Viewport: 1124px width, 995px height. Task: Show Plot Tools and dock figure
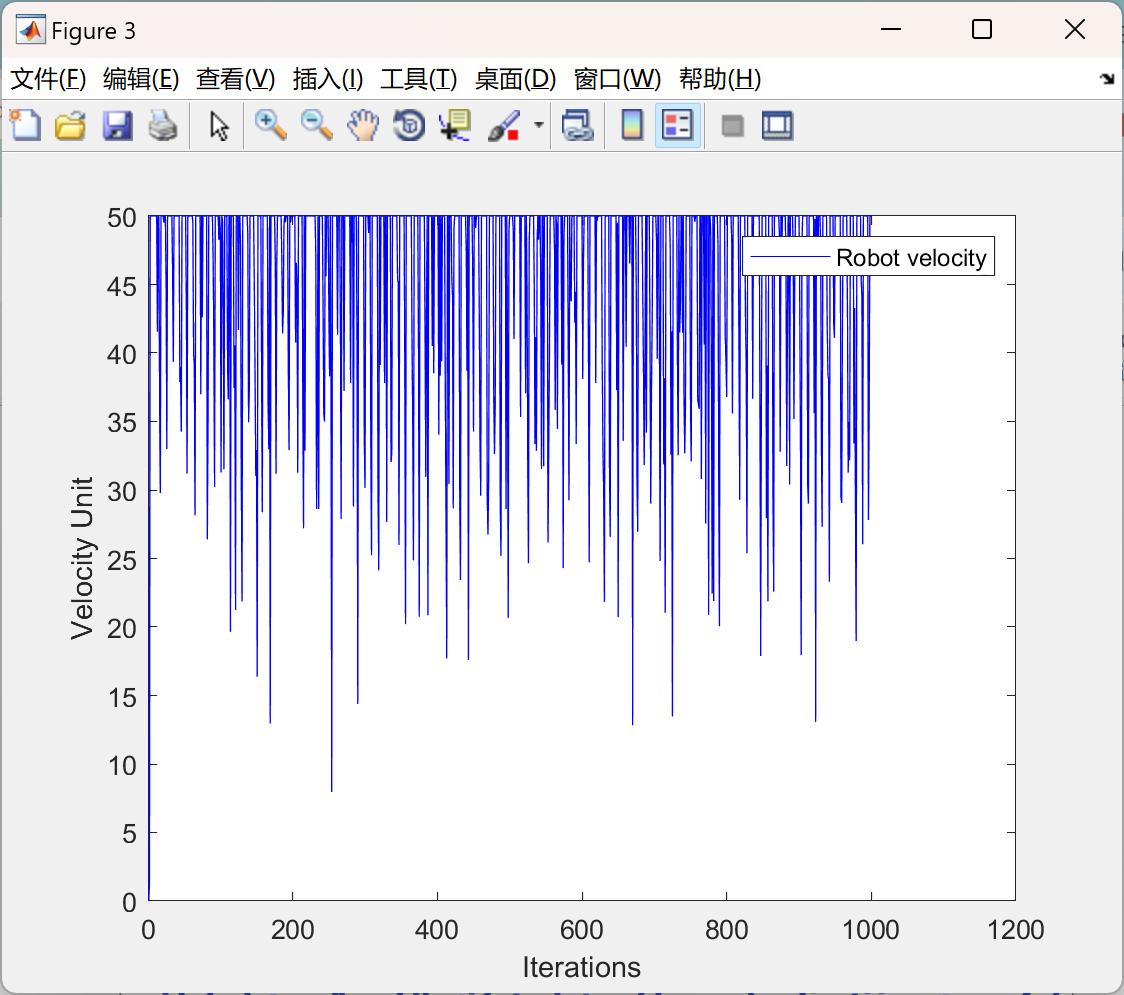[x=777, y=125]
